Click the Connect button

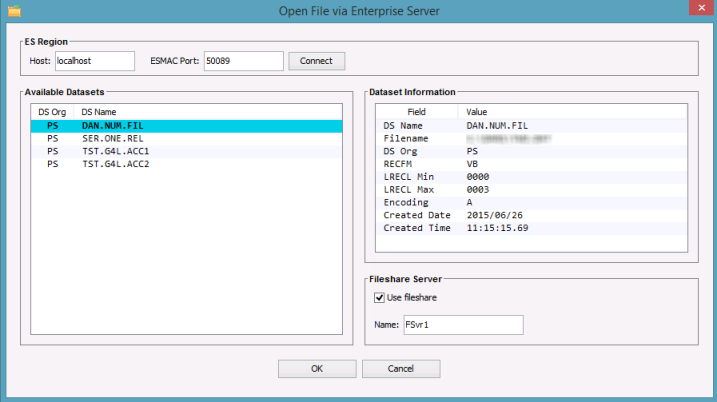[x=316, y=61]
